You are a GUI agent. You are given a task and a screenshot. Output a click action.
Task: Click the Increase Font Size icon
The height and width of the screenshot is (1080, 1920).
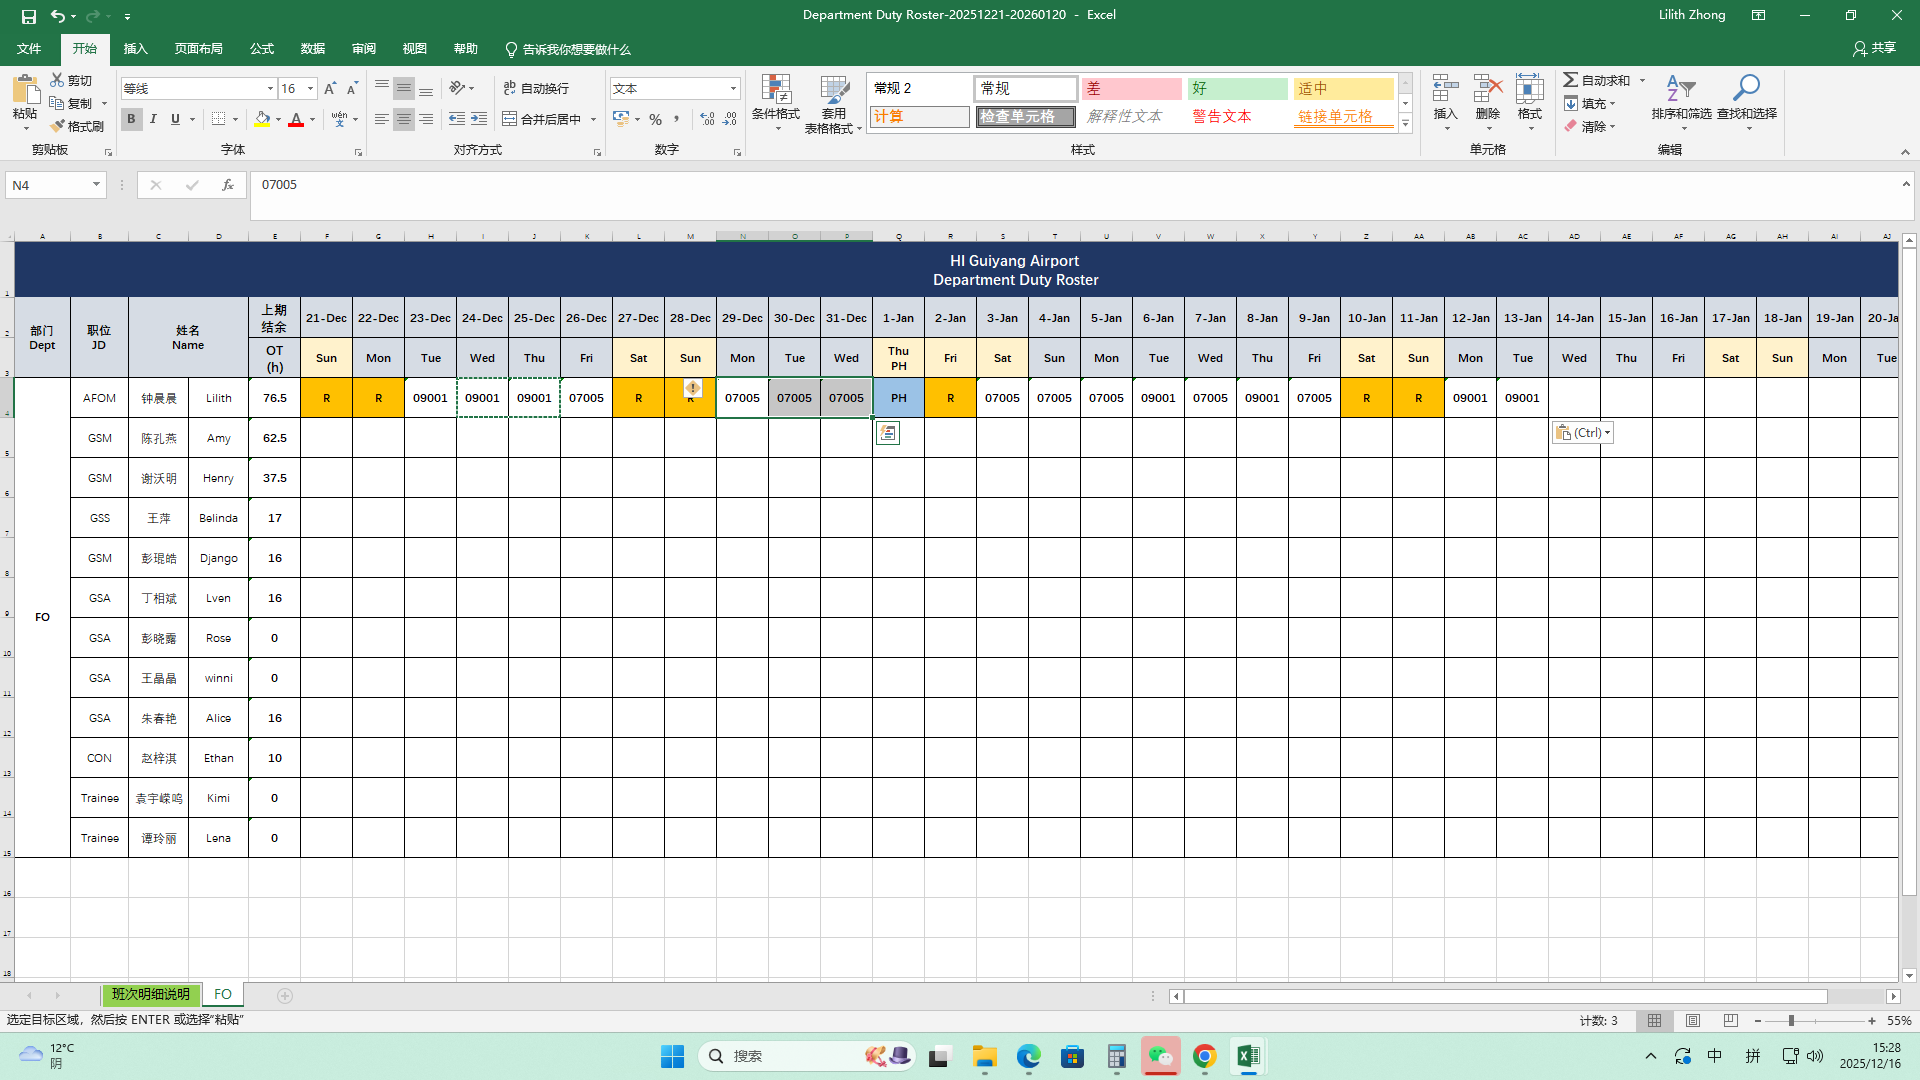[330, 89]
